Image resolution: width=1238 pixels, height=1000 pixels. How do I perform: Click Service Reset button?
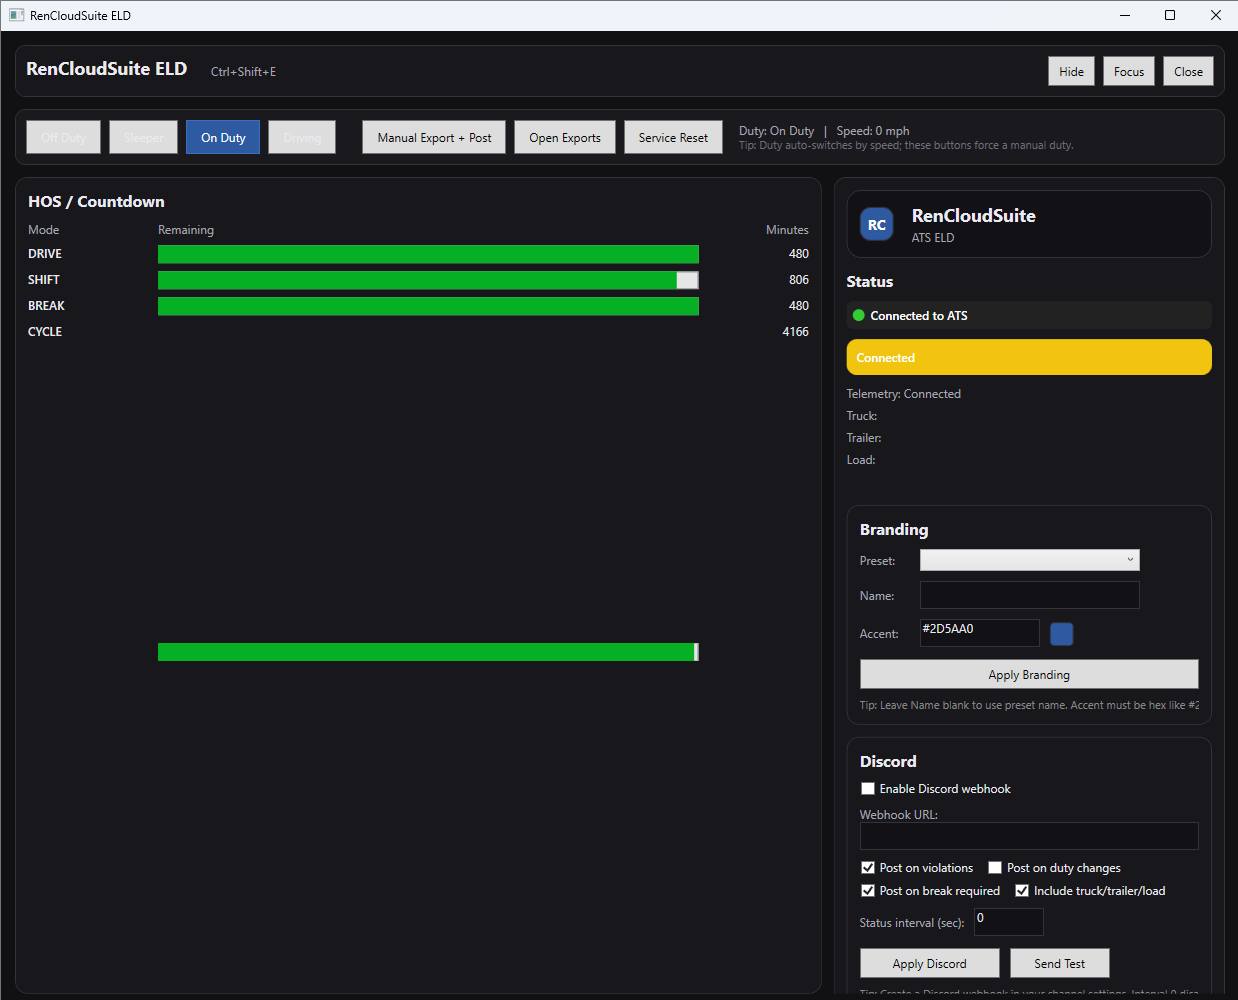pos(673,137)
